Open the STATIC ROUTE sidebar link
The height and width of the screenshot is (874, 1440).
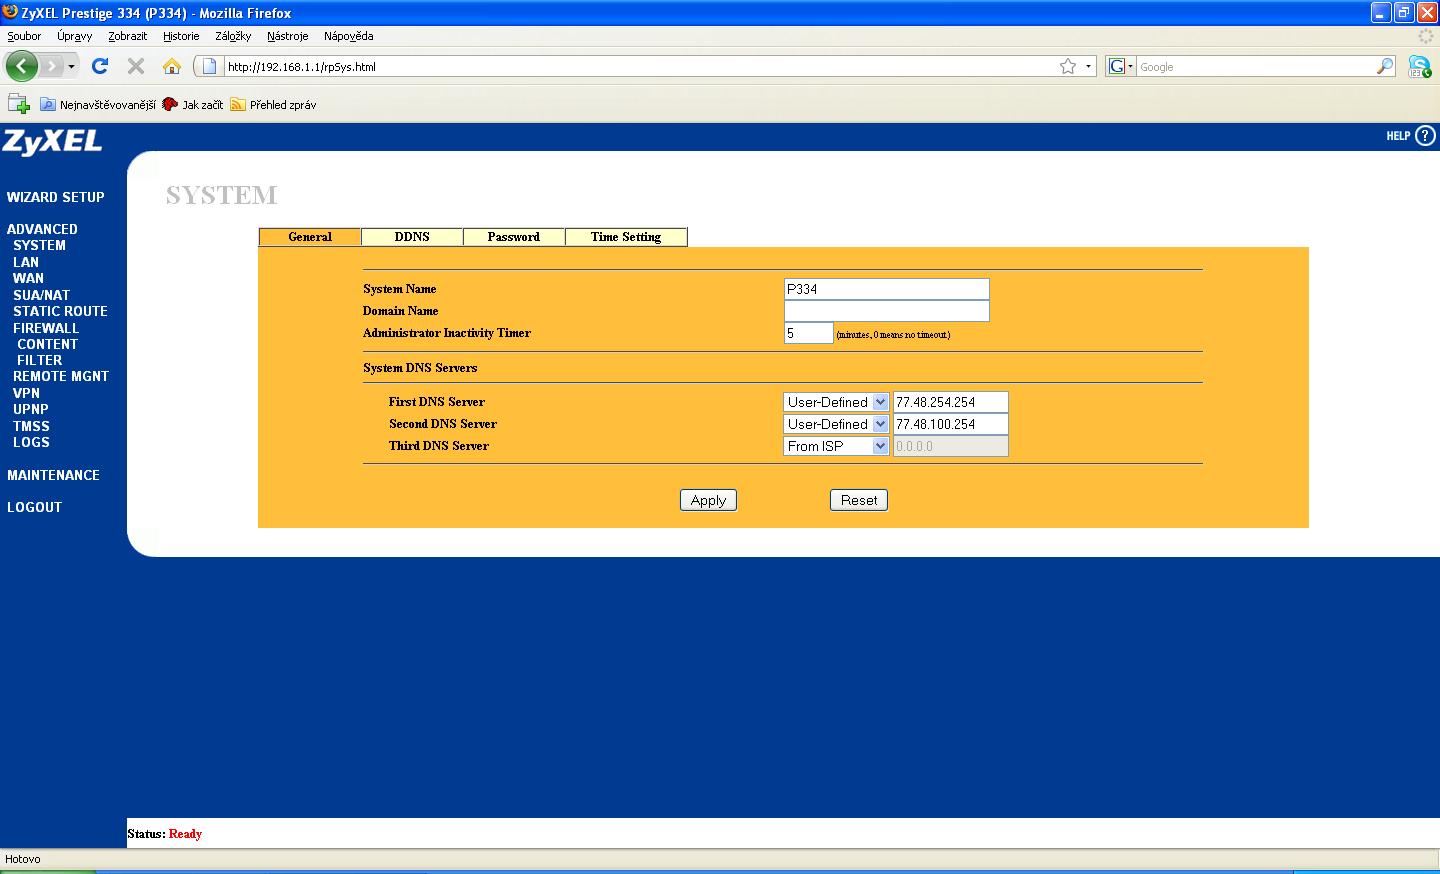click(60, 311)
